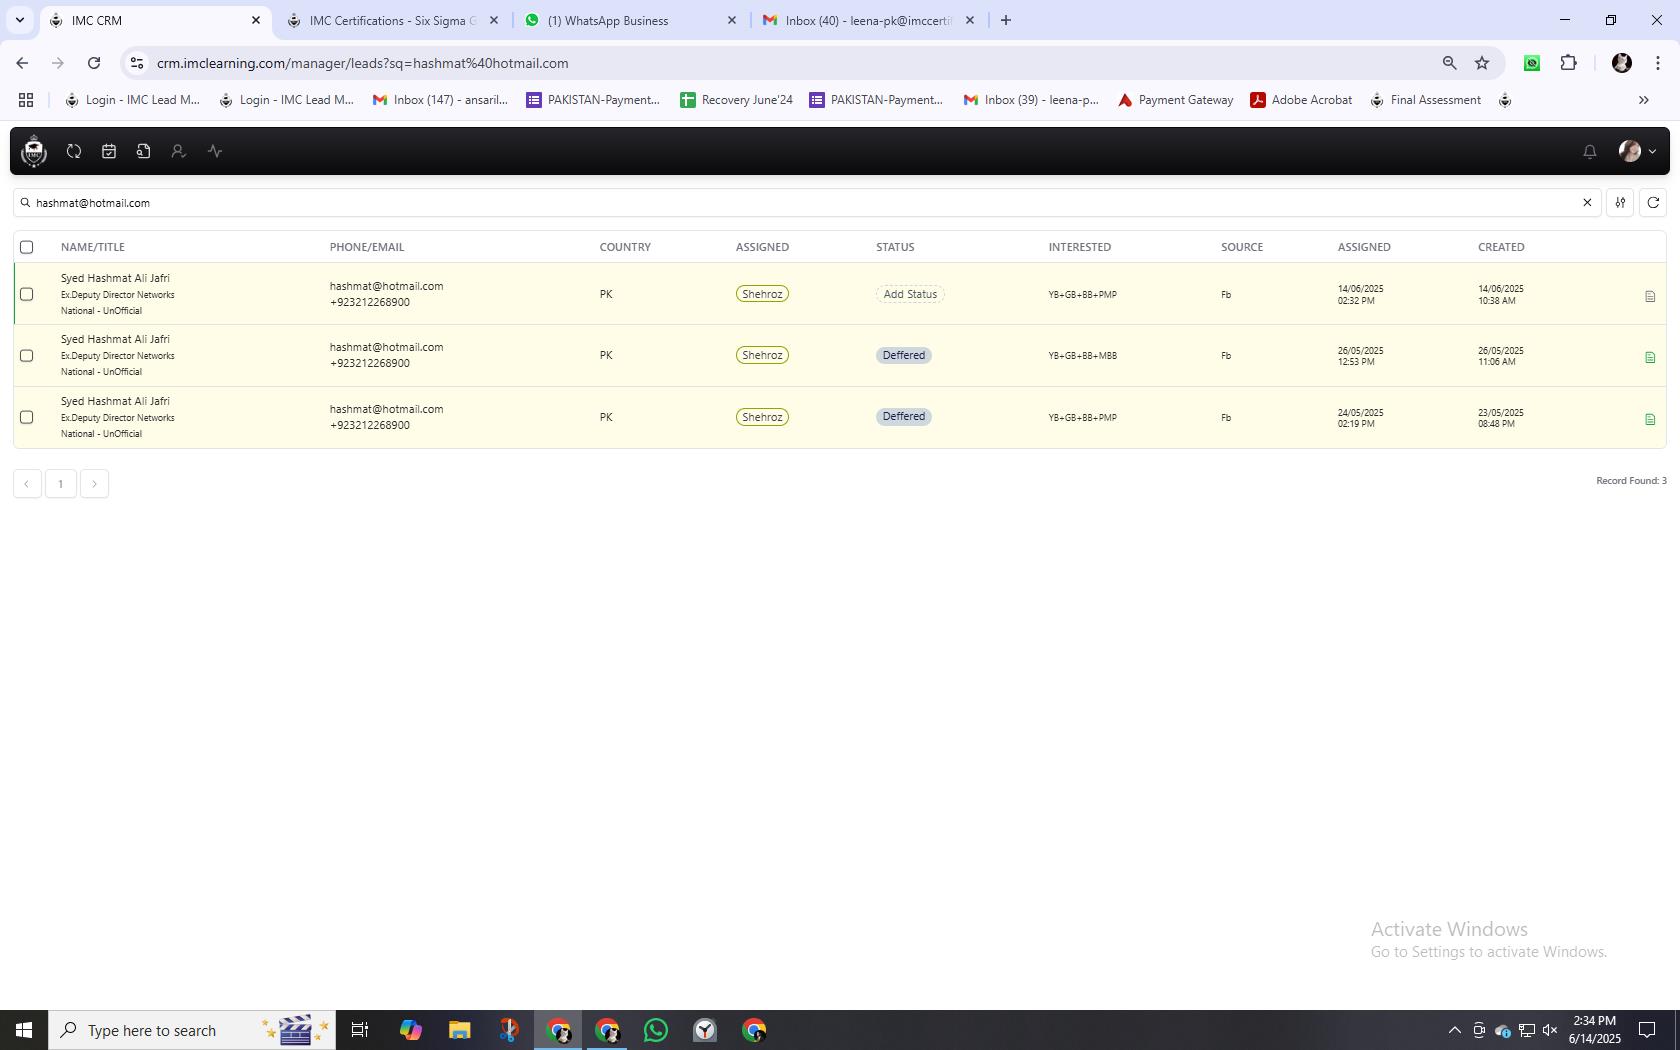Open Payment Gateway bookmark
Viewport: 1680px width, 1050px height.
point(1176,100)
